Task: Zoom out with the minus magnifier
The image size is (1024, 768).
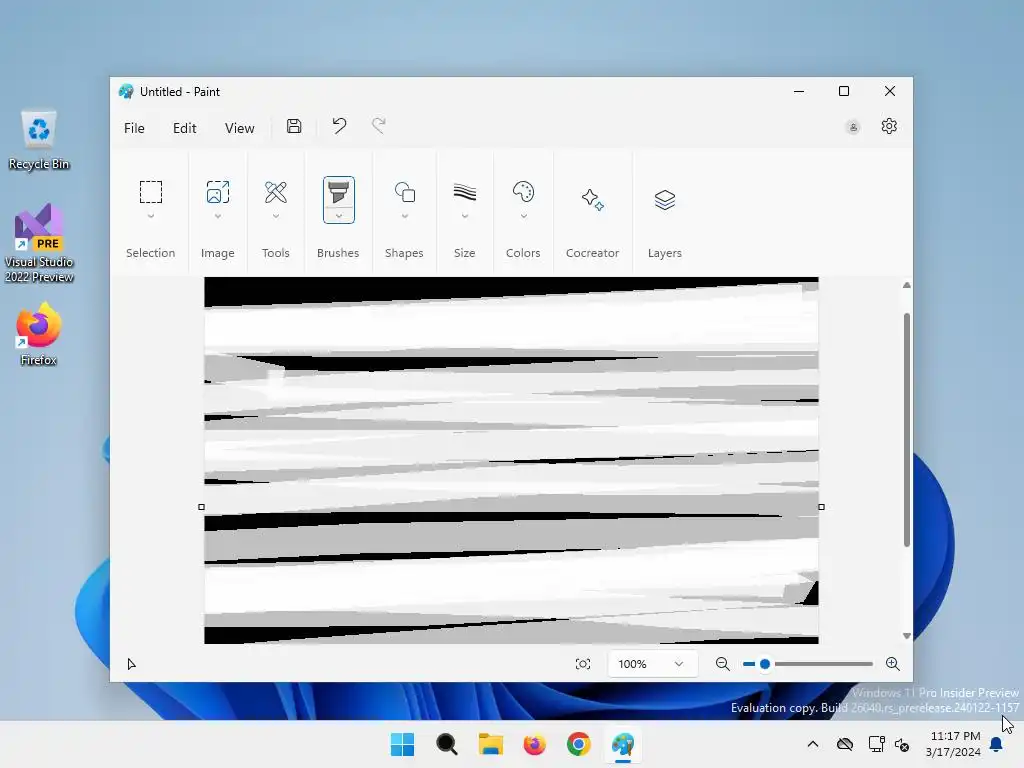Action: [722, 664]
